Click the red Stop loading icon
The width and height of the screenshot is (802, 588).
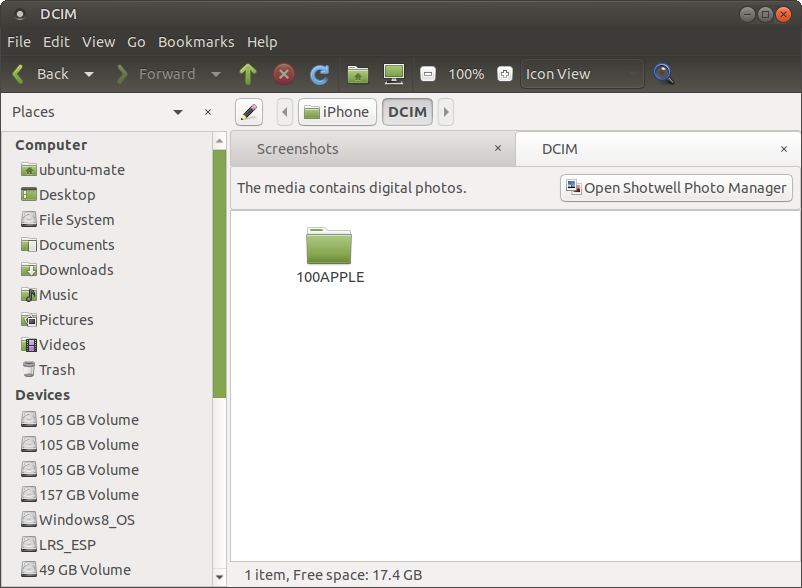284,74
